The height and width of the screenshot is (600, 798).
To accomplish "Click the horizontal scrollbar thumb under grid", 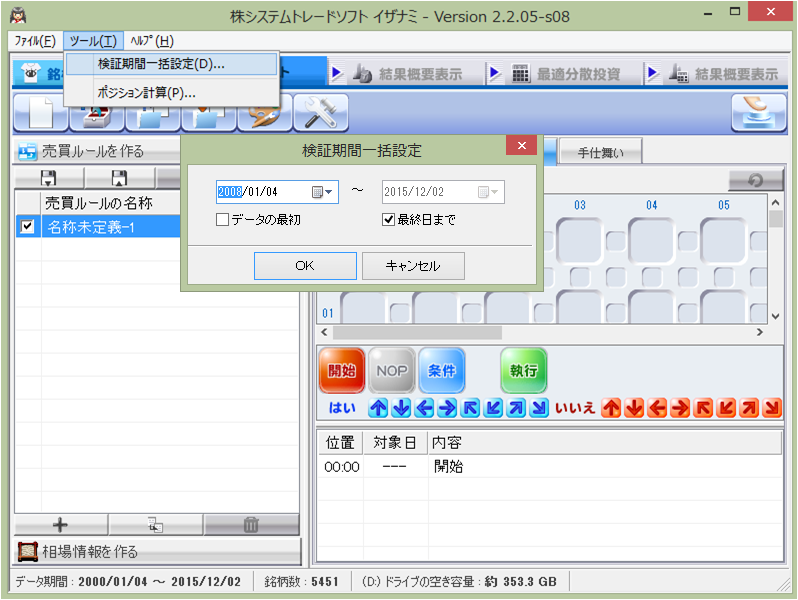I will pyautogui.click(x=417, y=332).
